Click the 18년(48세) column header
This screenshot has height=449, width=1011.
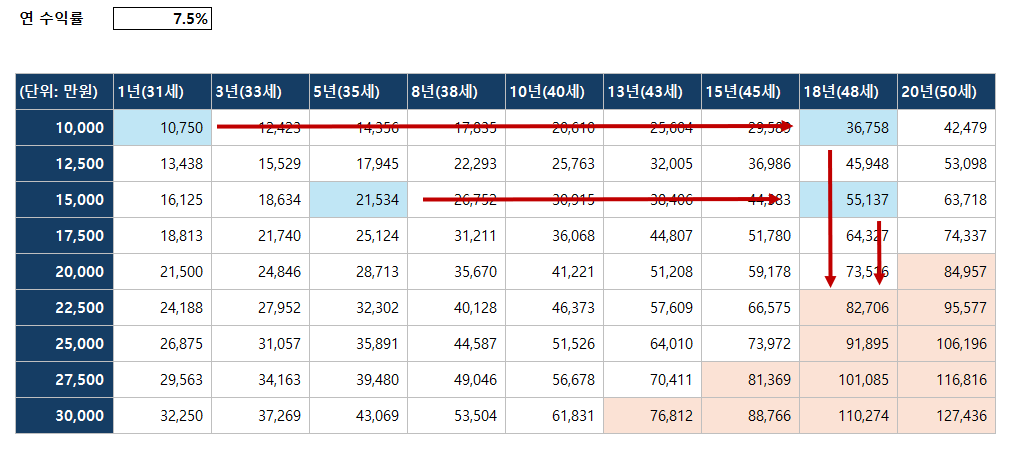pyautogui.click(x=849, y=92)
